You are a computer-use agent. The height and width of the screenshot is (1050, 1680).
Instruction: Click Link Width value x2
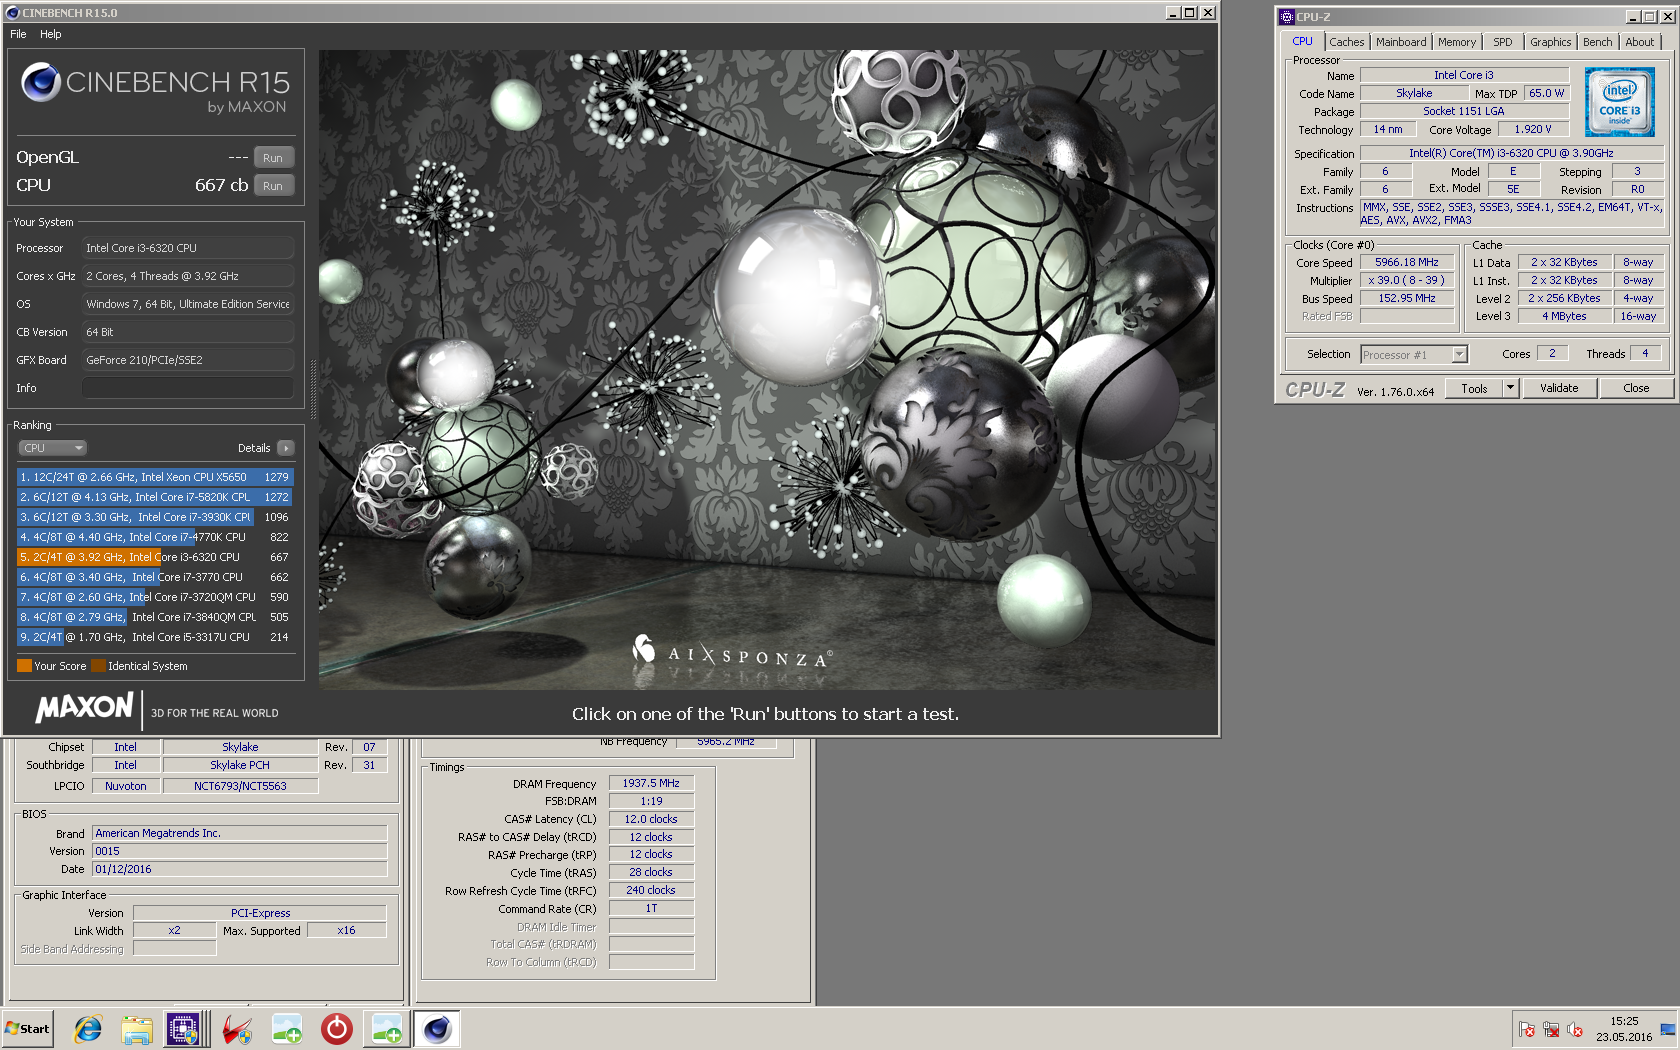174,931
